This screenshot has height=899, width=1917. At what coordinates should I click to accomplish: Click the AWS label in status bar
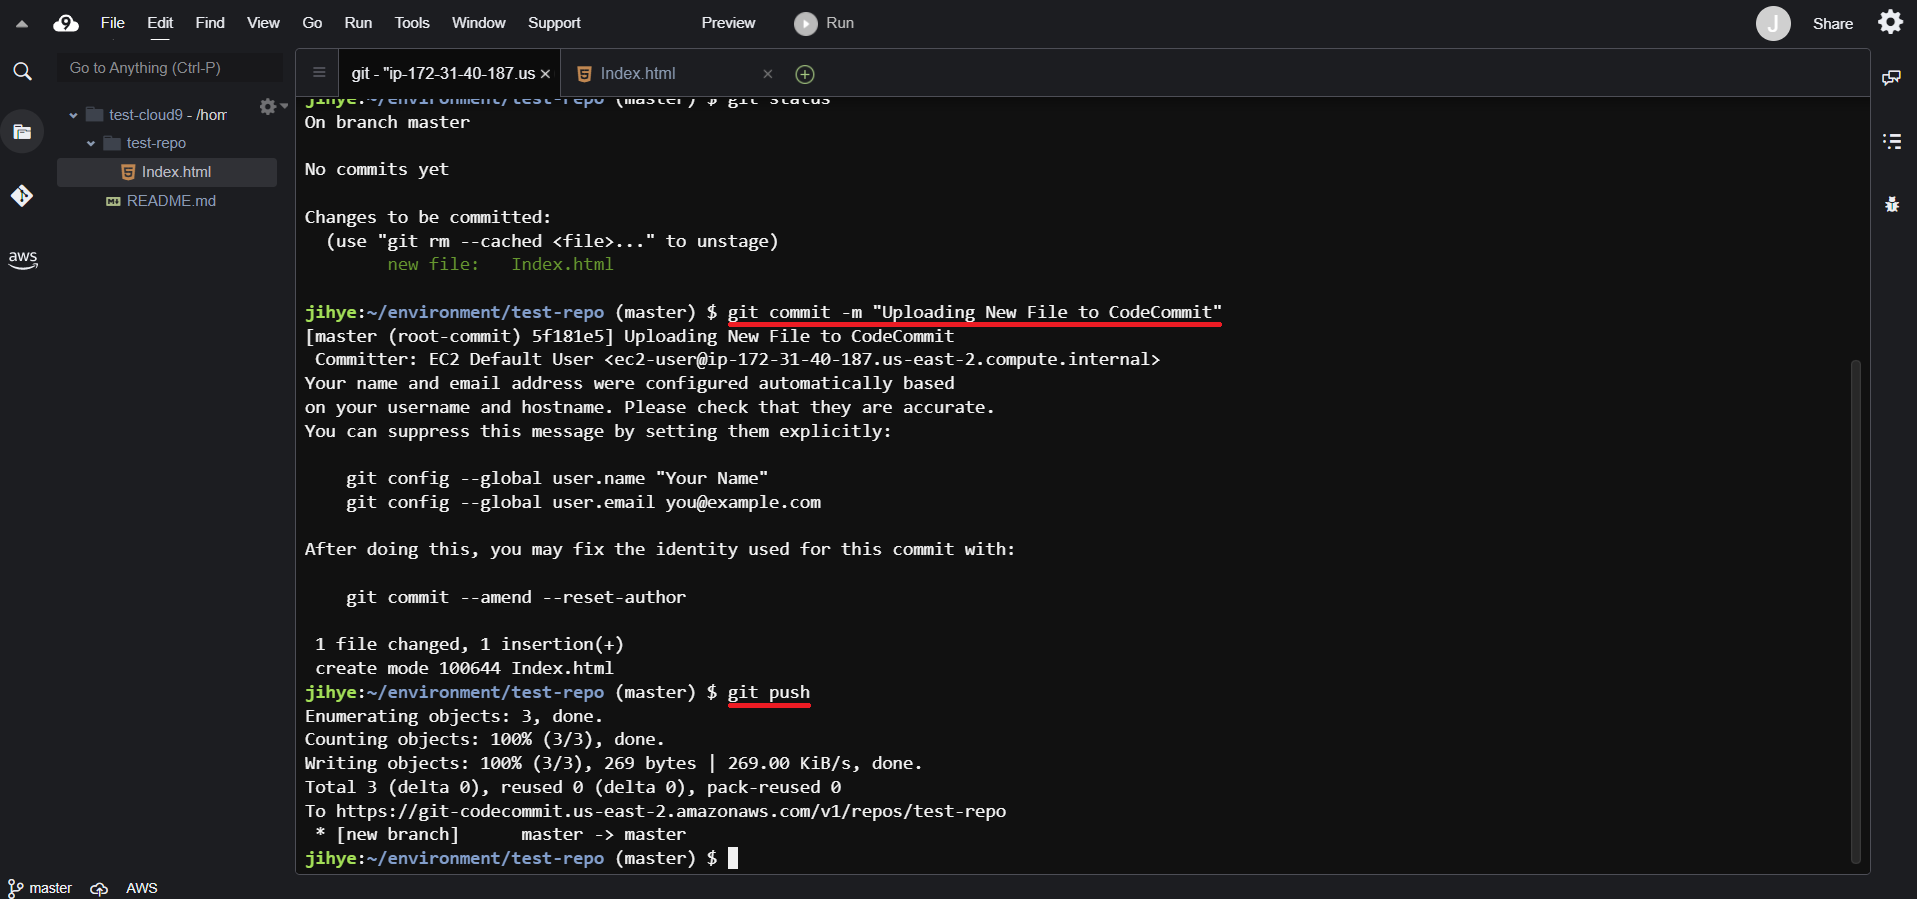142,888
